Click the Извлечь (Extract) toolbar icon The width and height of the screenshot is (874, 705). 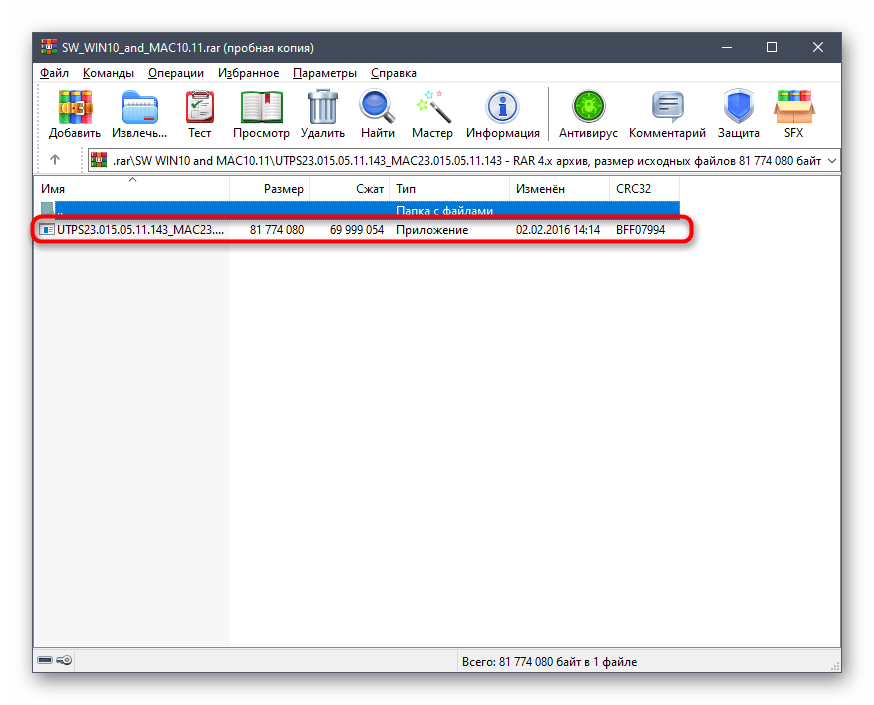(x=139, y=106)
